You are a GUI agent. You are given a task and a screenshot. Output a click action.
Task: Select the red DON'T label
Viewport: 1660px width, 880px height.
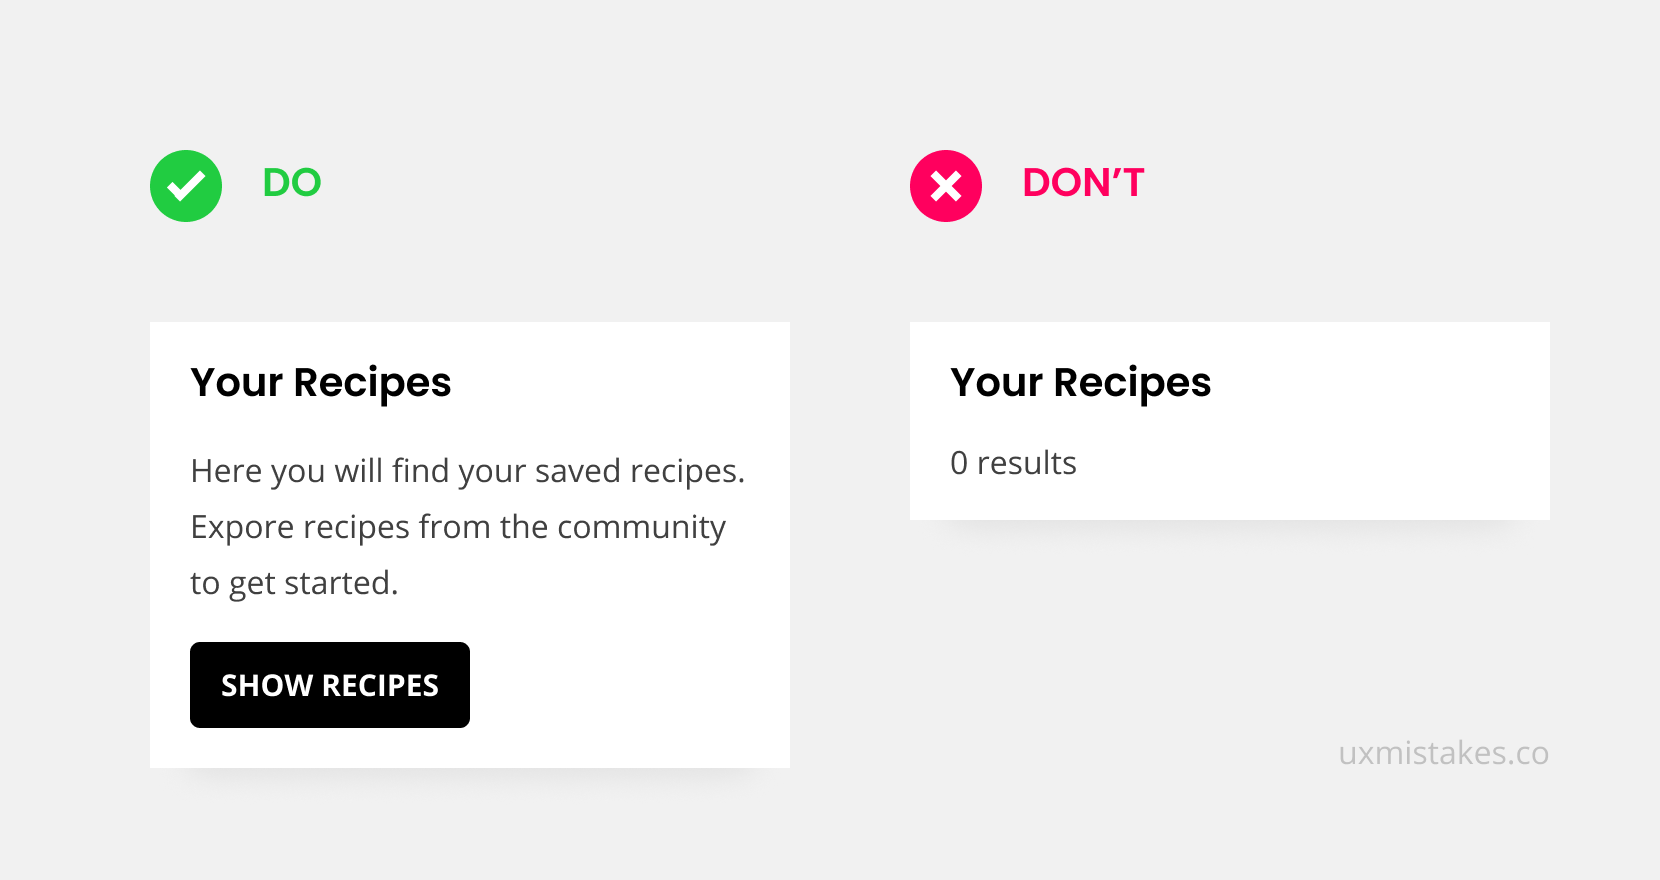point(1083,183)
